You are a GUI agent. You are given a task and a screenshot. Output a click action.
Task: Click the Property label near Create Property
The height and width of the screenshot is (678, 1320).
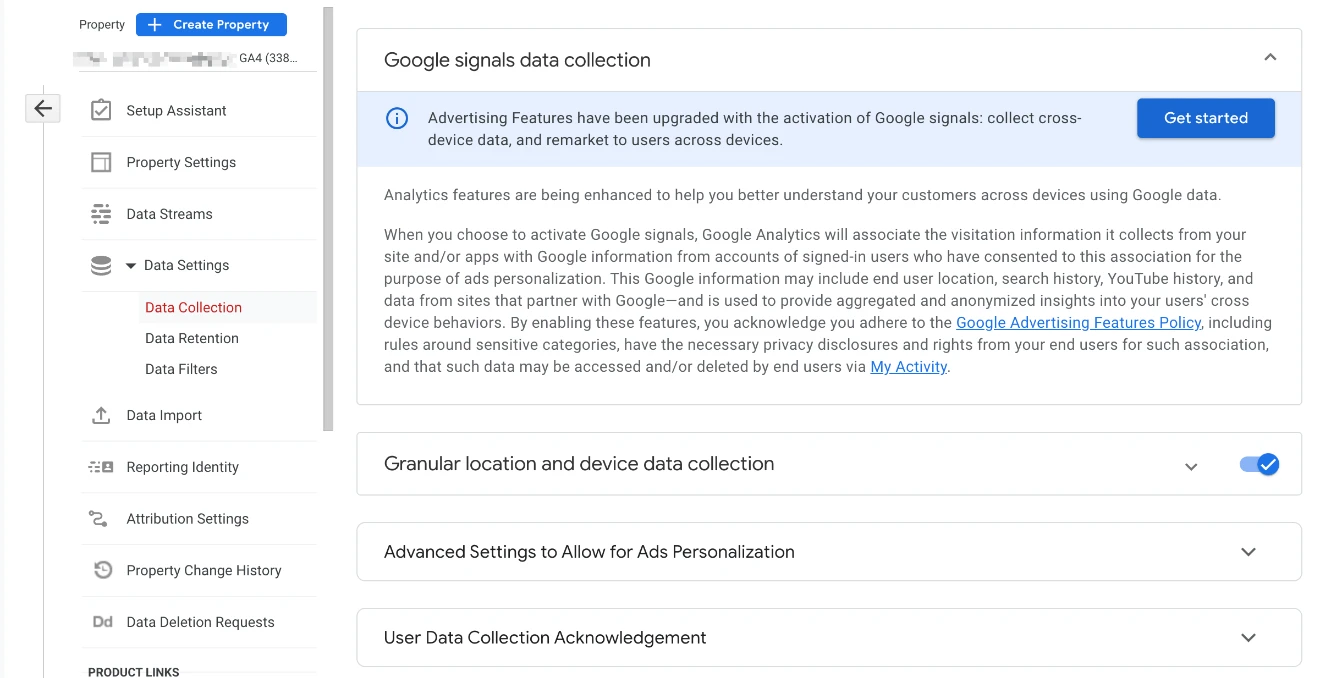click(x=102, y=24)
